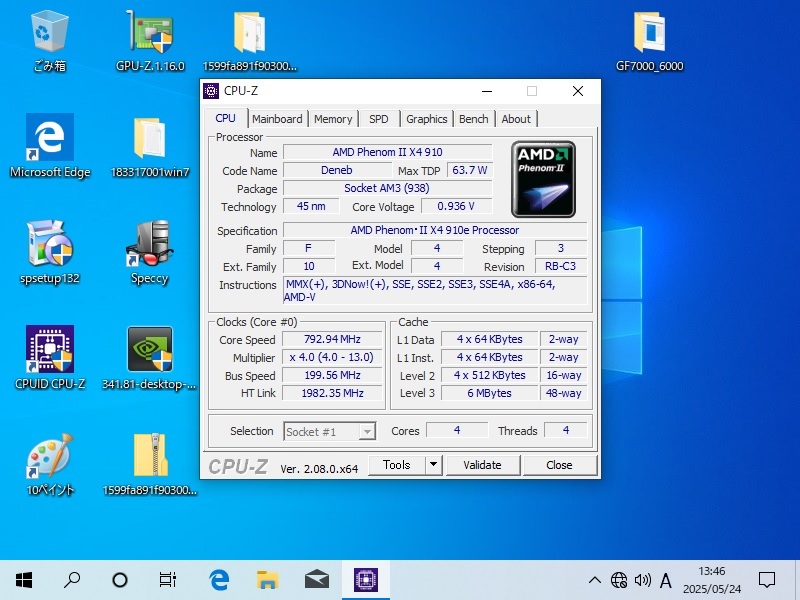
Task: Select the GF7000_6000 folder on the desktop
Action: click(x=649, y=41)
